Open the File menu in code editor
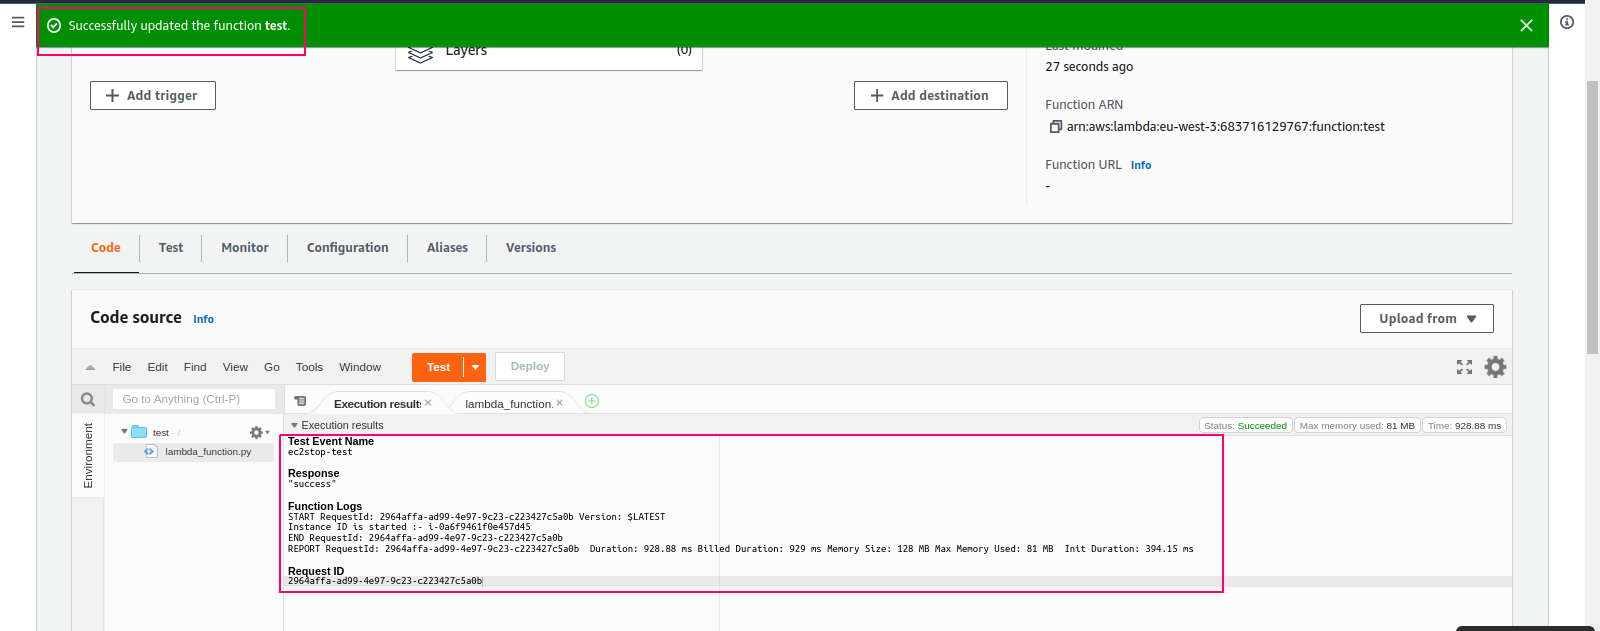Screen dimensions: 1600x631 coord(122,368)
